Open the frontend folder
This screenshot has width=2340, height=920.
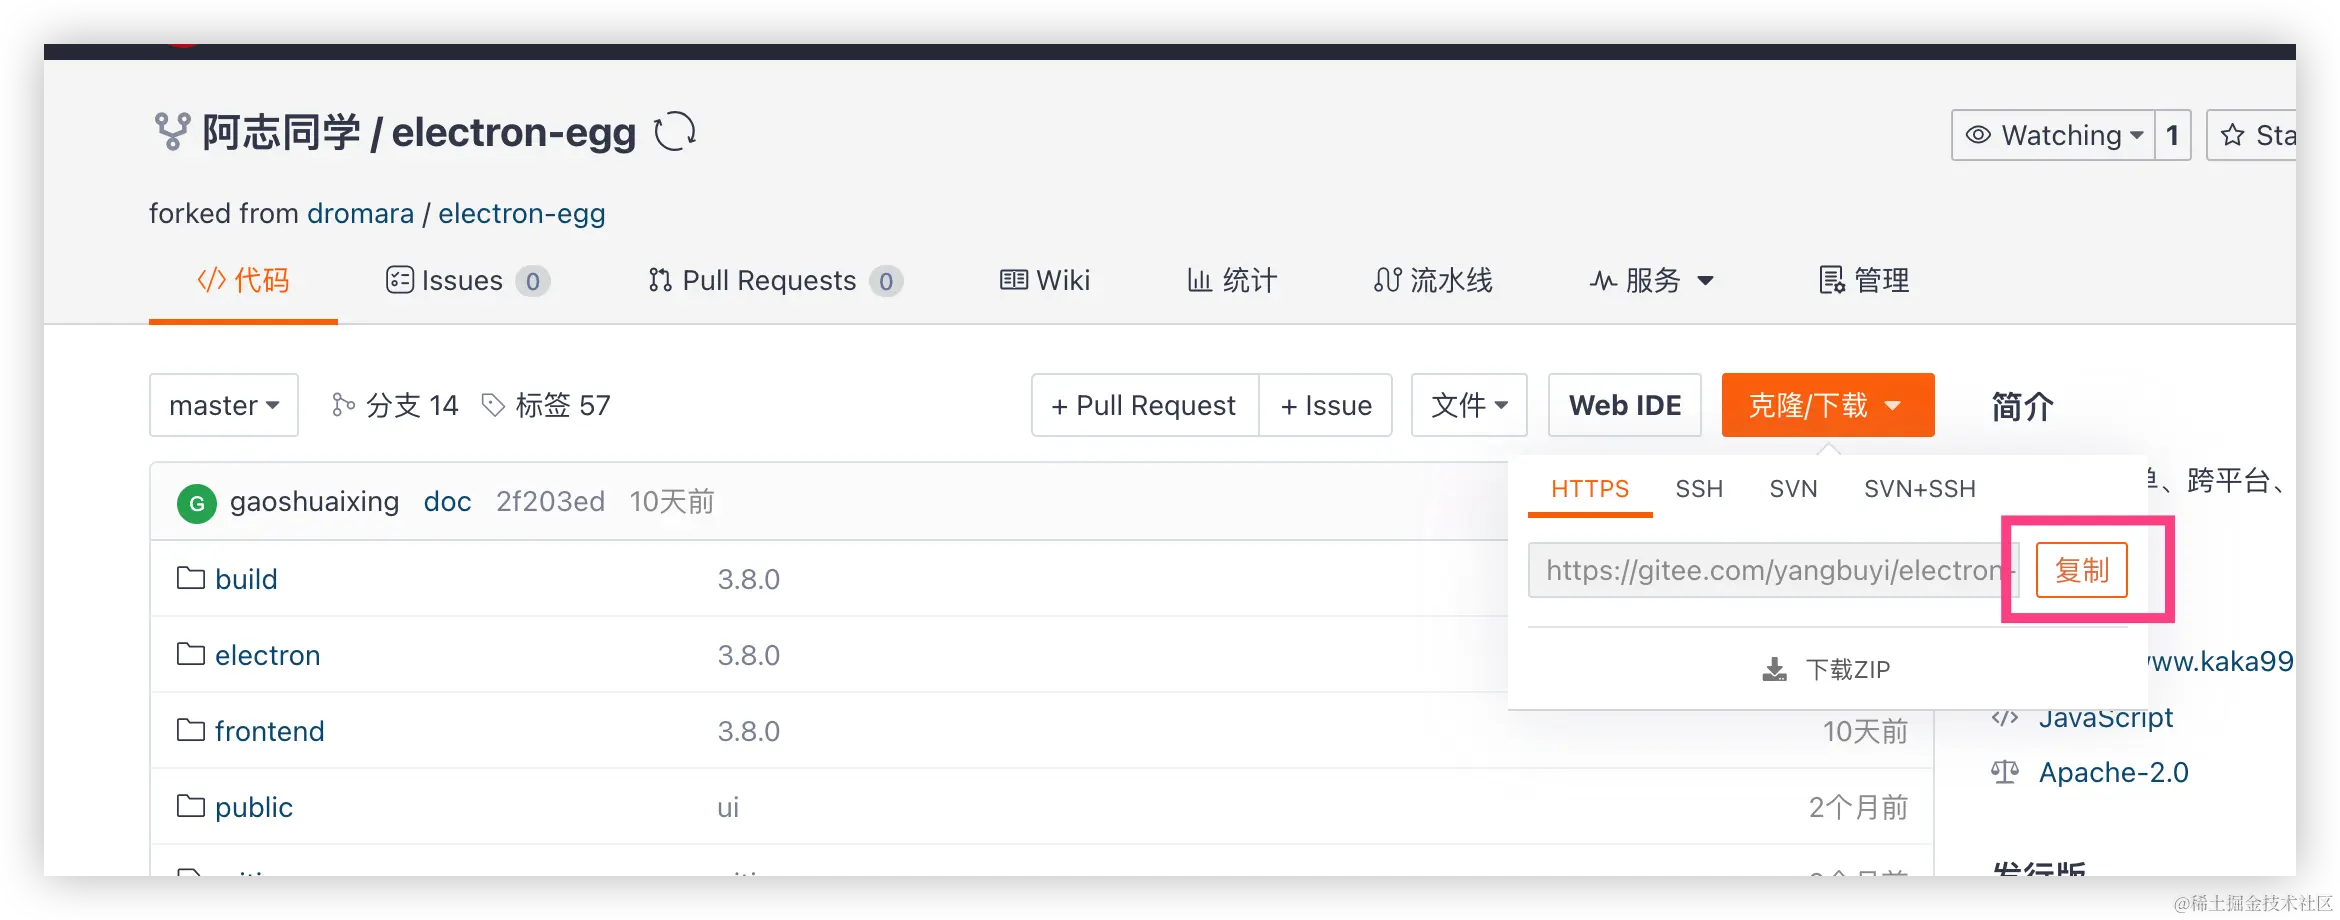270,731
